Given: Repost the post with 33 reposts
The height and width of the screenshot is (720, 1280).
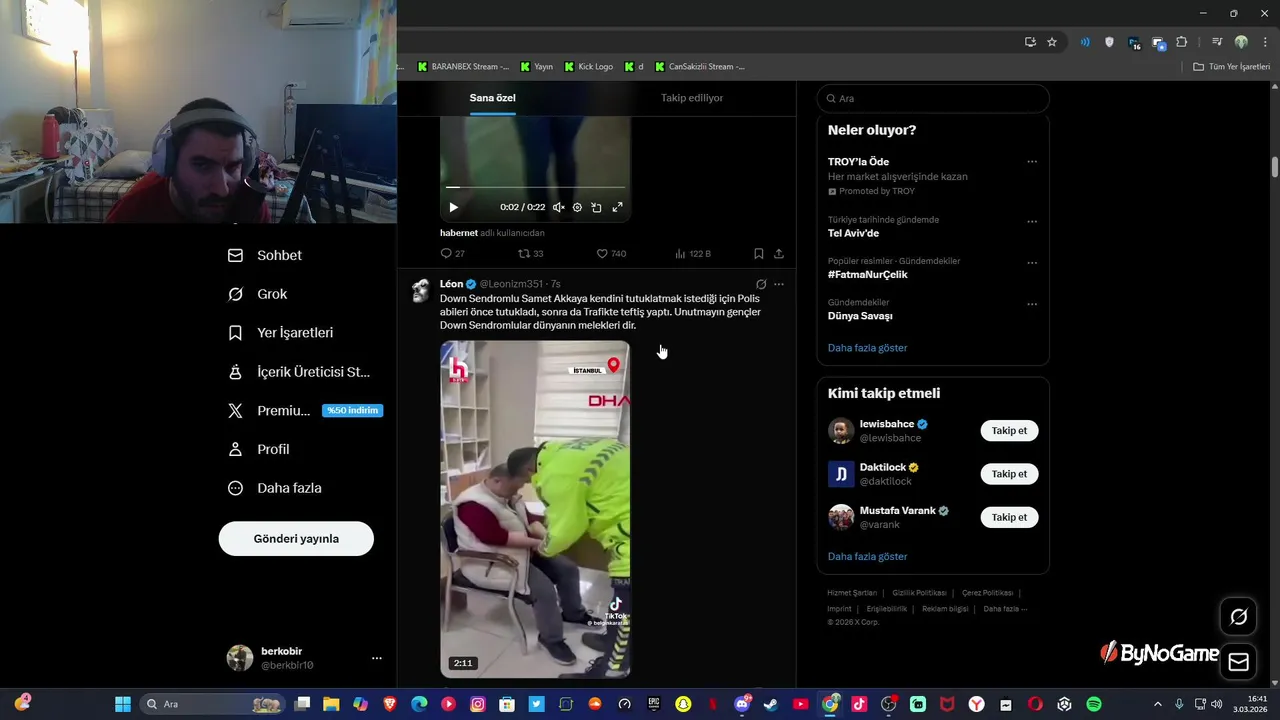Looking at the screenshot, I should [x=530, y=254].
